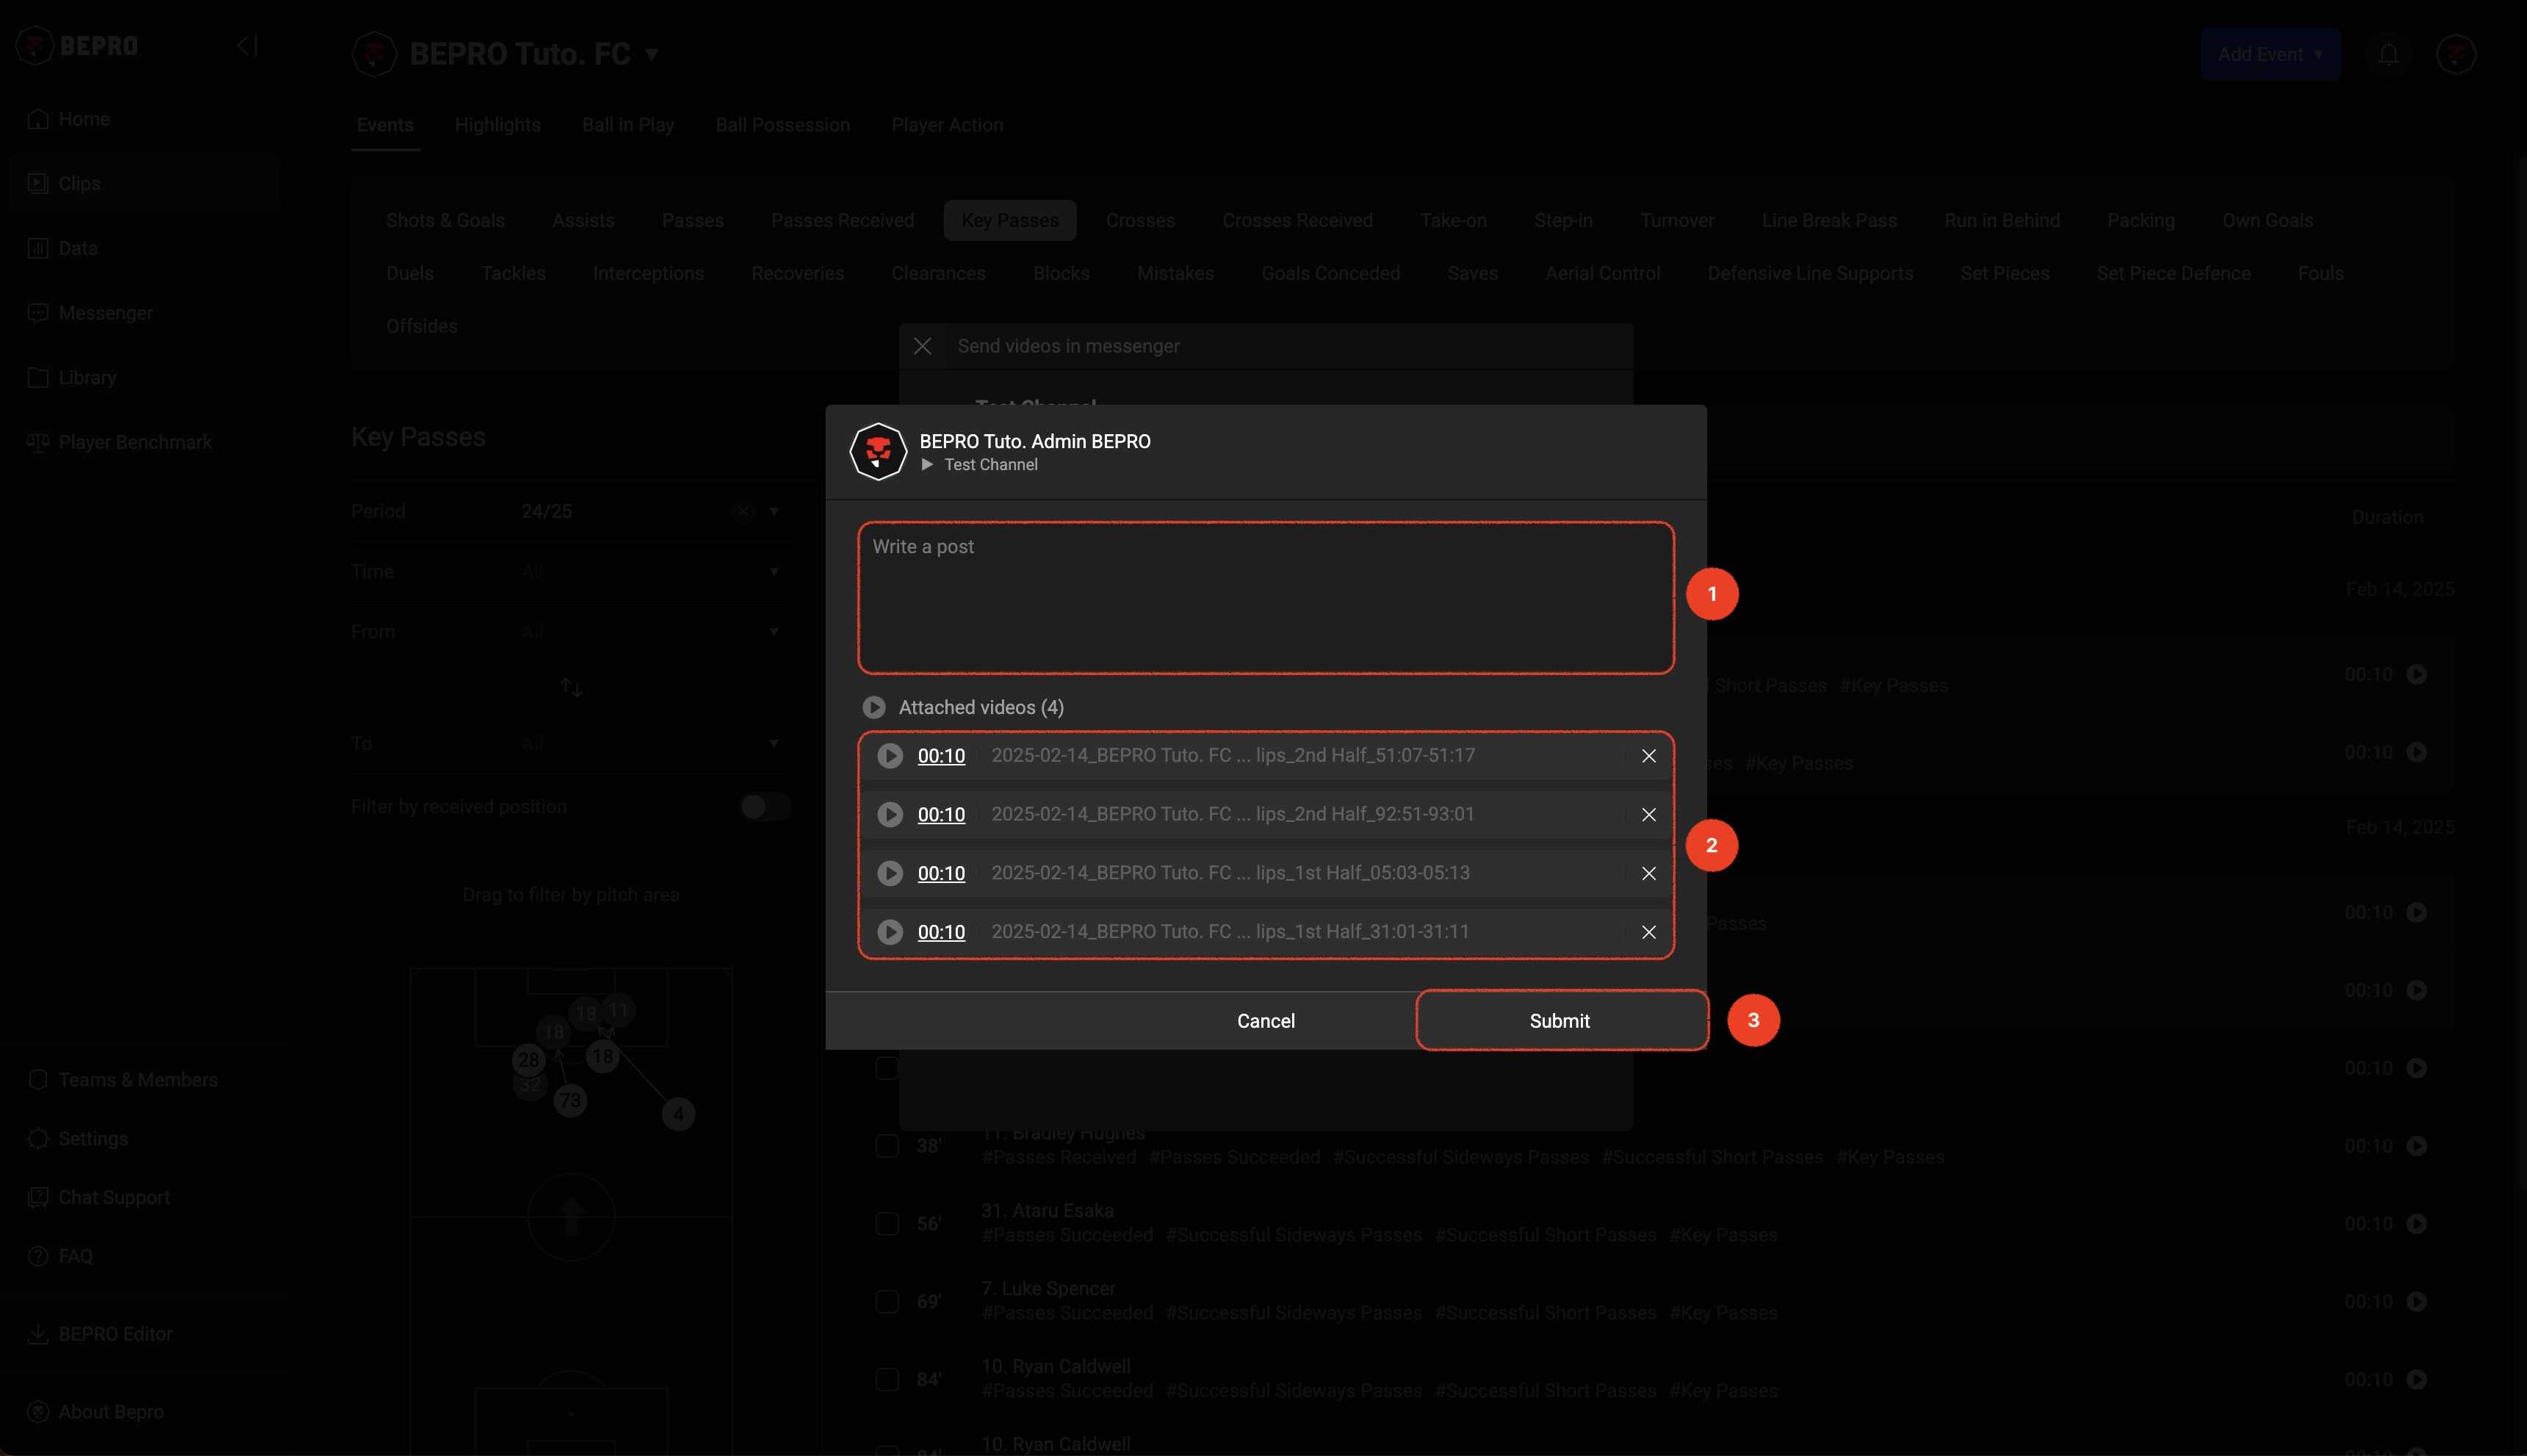Screen dimensions: 2527x1456
Task: Open the Add Event dropdown button
Action: (2270, 55)
